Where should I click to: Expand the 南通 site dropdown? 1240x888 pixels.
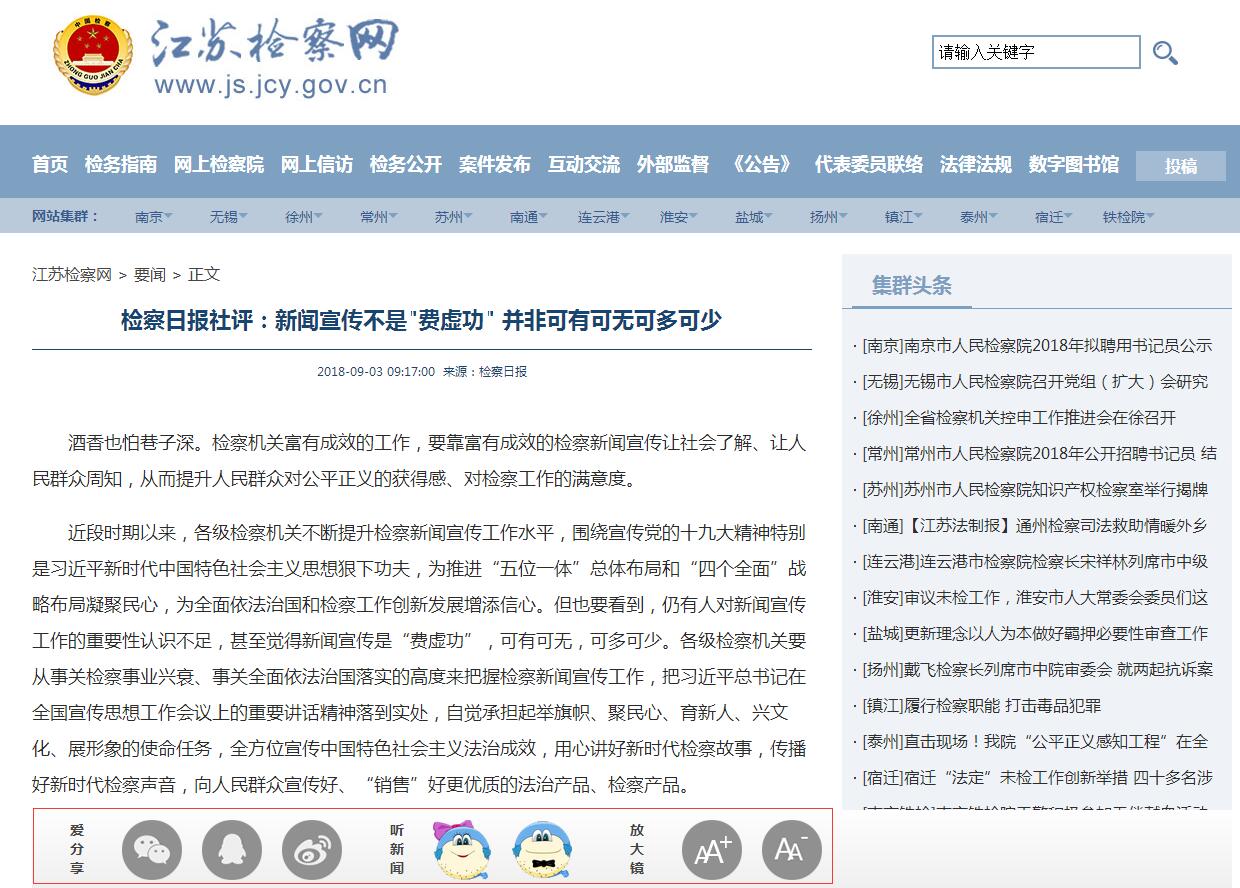529,216
